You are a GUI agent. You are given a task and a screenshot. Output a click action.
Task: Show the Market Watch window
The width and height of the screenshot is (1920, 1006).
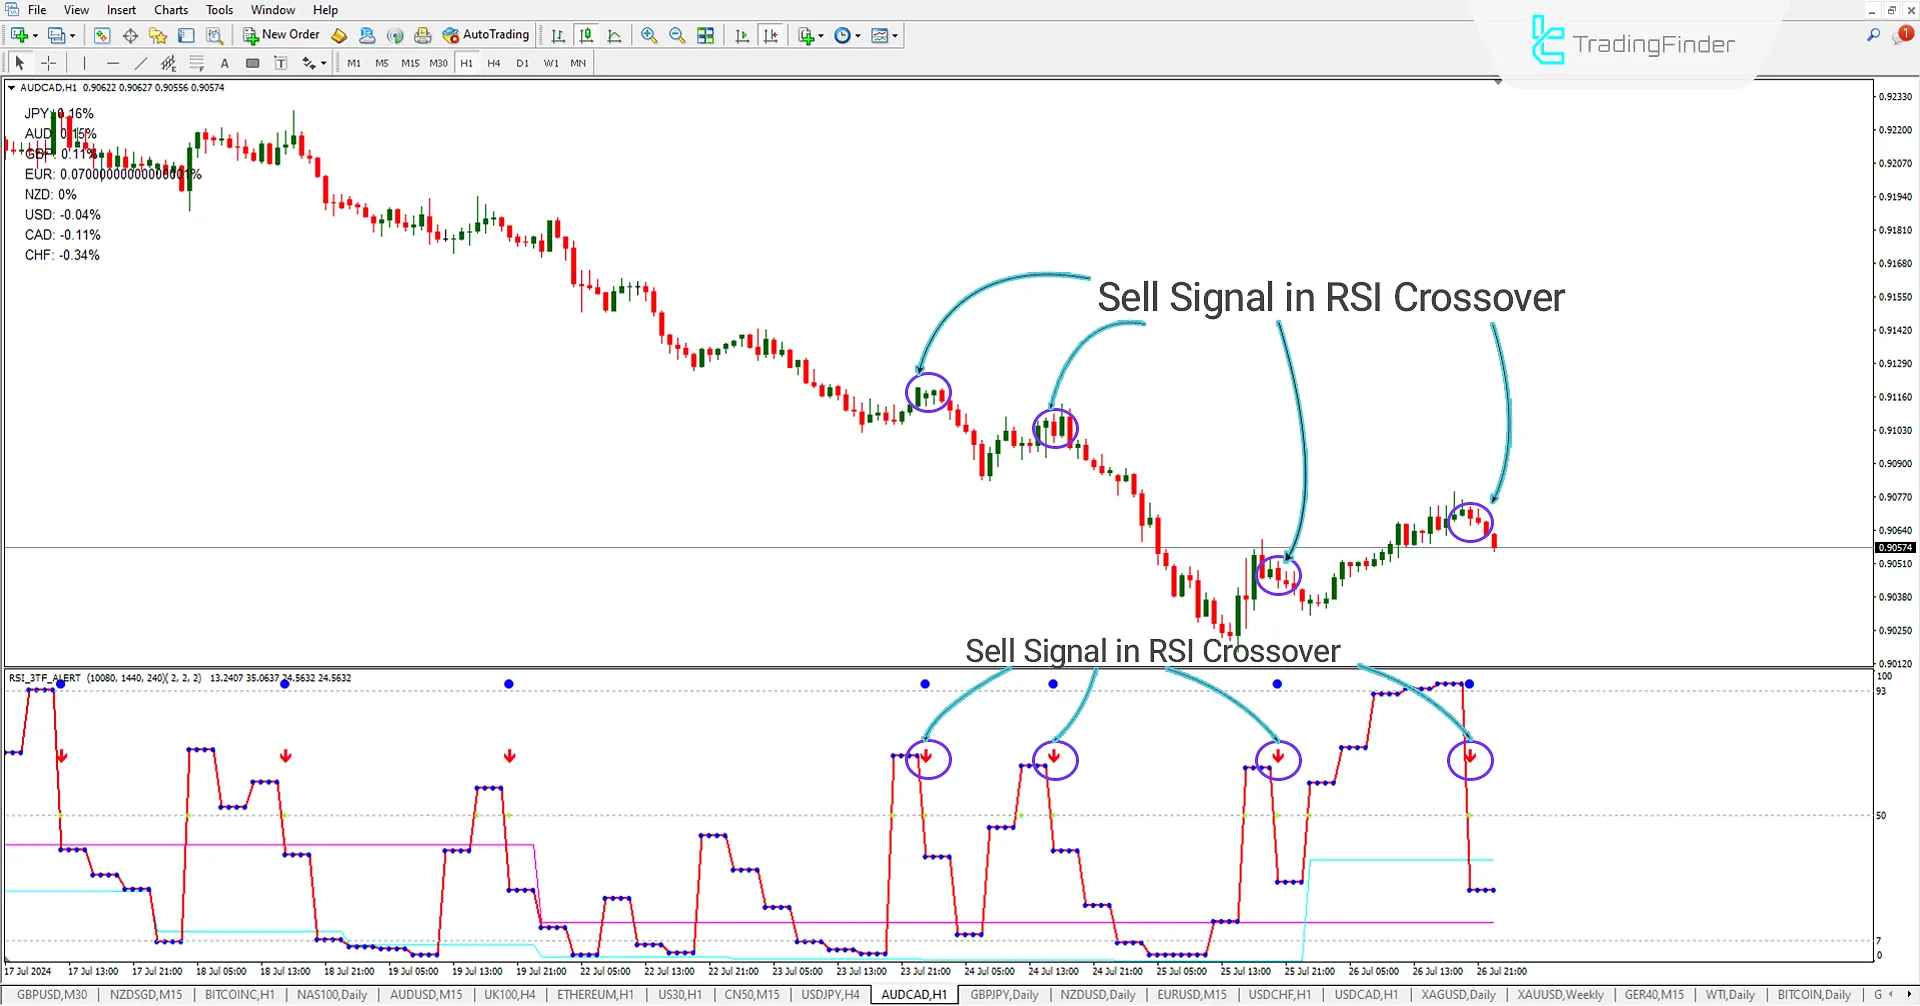[102, 35]
